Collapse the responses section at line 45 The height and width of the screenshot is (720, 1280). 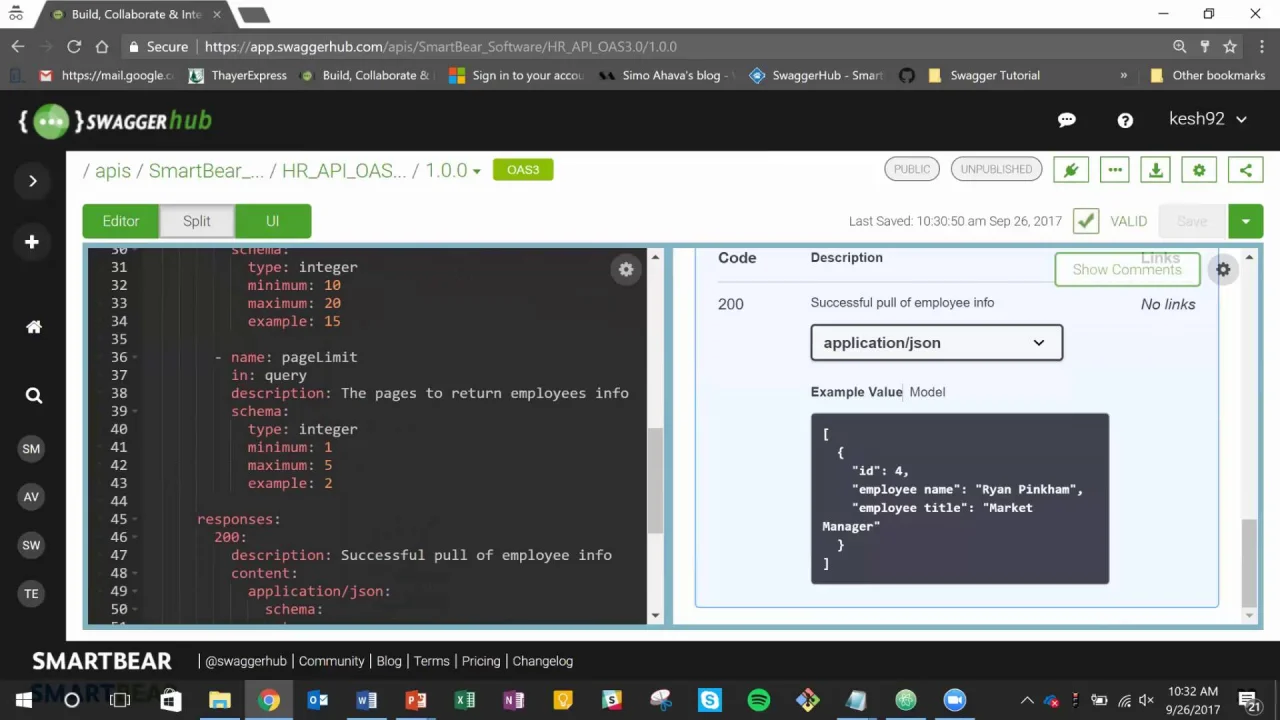pyautogui.click(x=136, y=519)
